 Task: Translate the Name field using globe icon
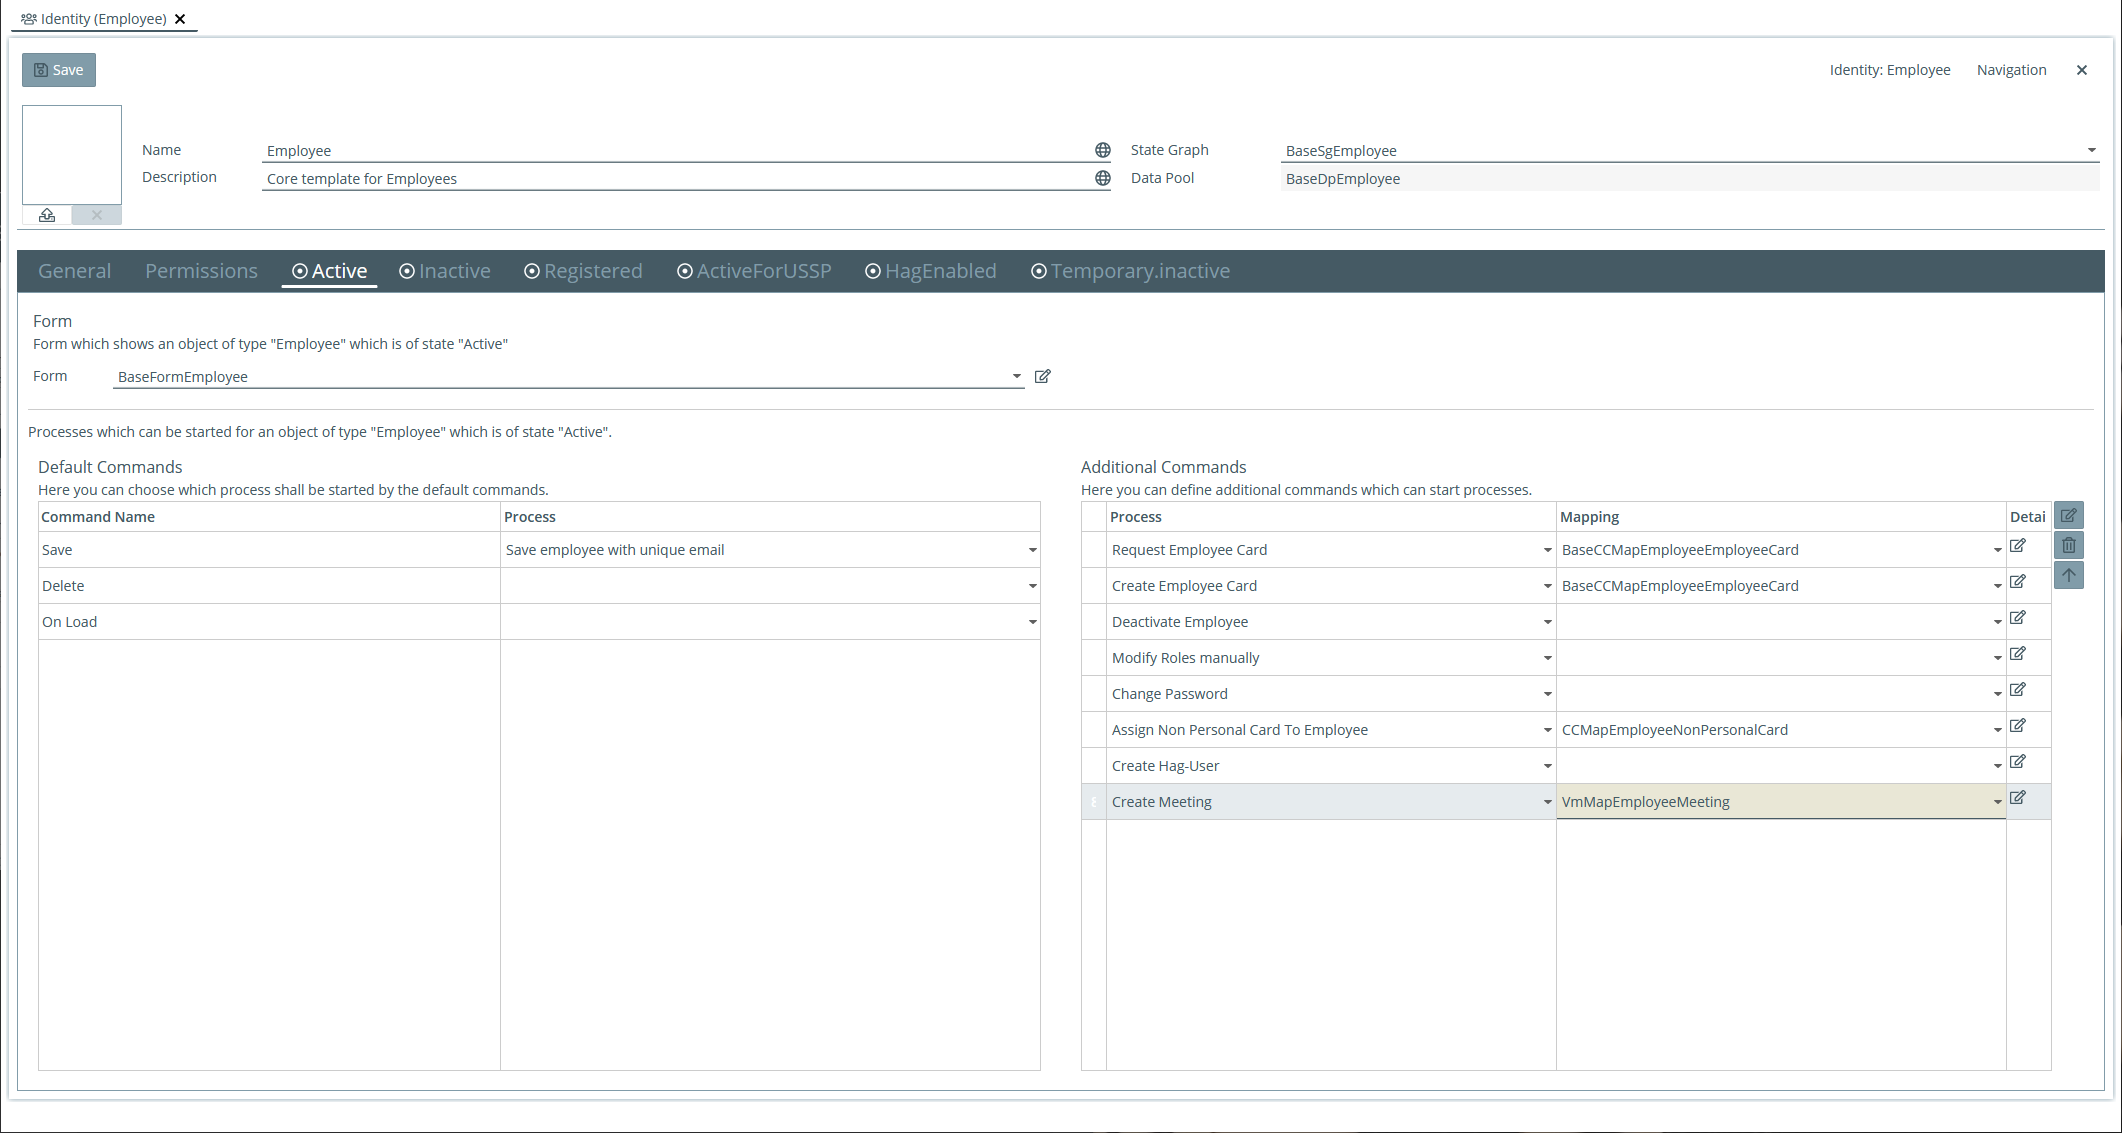[1101, 150]
